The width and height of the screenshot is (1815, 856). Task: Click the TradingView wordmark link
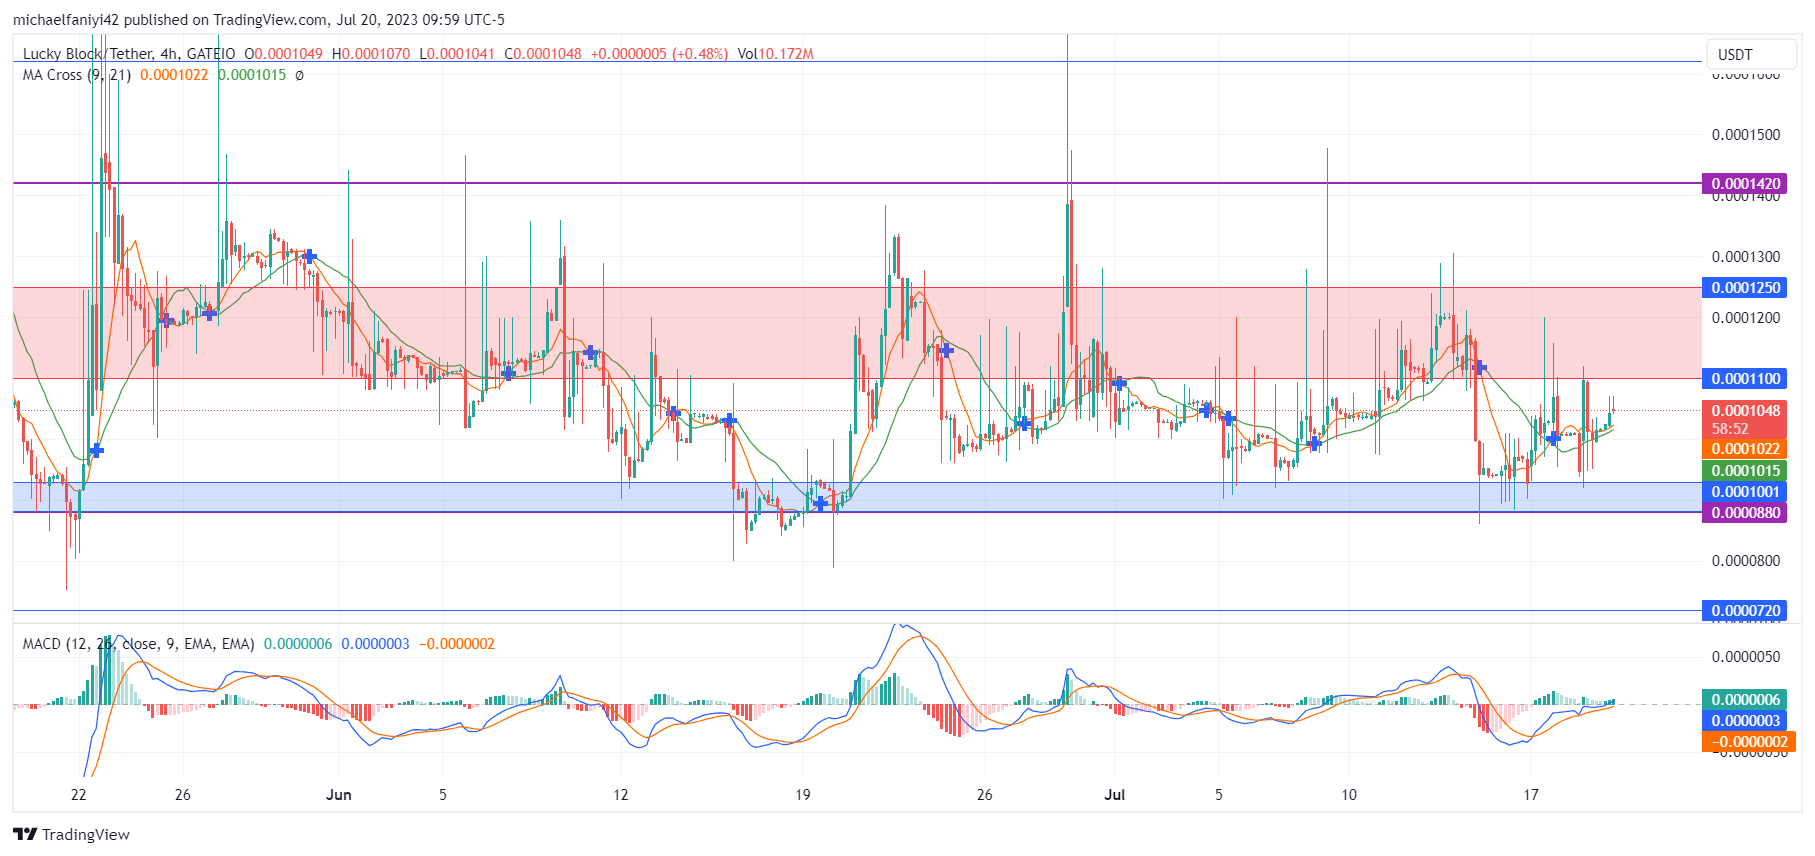(86, 834)
